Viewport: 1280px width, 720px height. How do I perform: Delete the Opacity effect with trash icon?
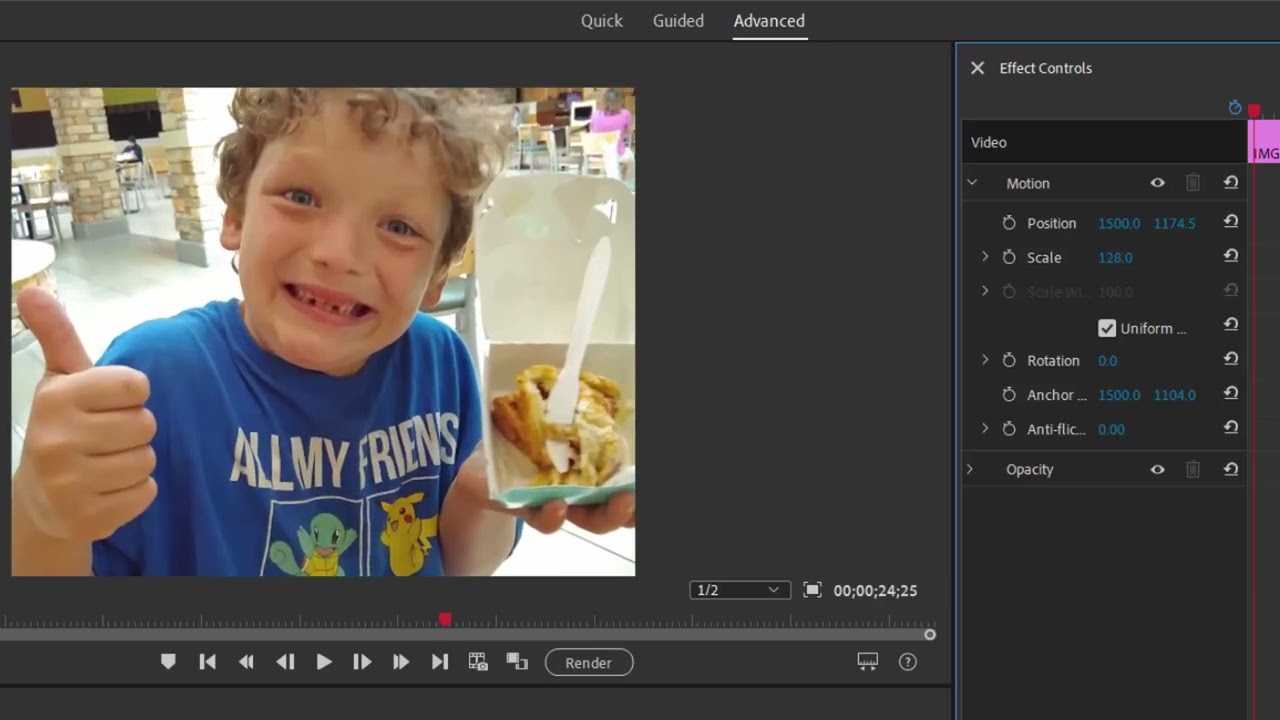pyautogui.click(x=1193, y=469)
